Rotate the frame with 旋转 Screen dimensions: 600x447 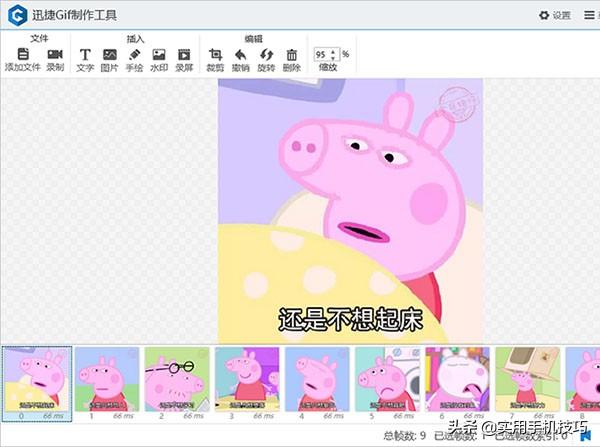[266, 55]
